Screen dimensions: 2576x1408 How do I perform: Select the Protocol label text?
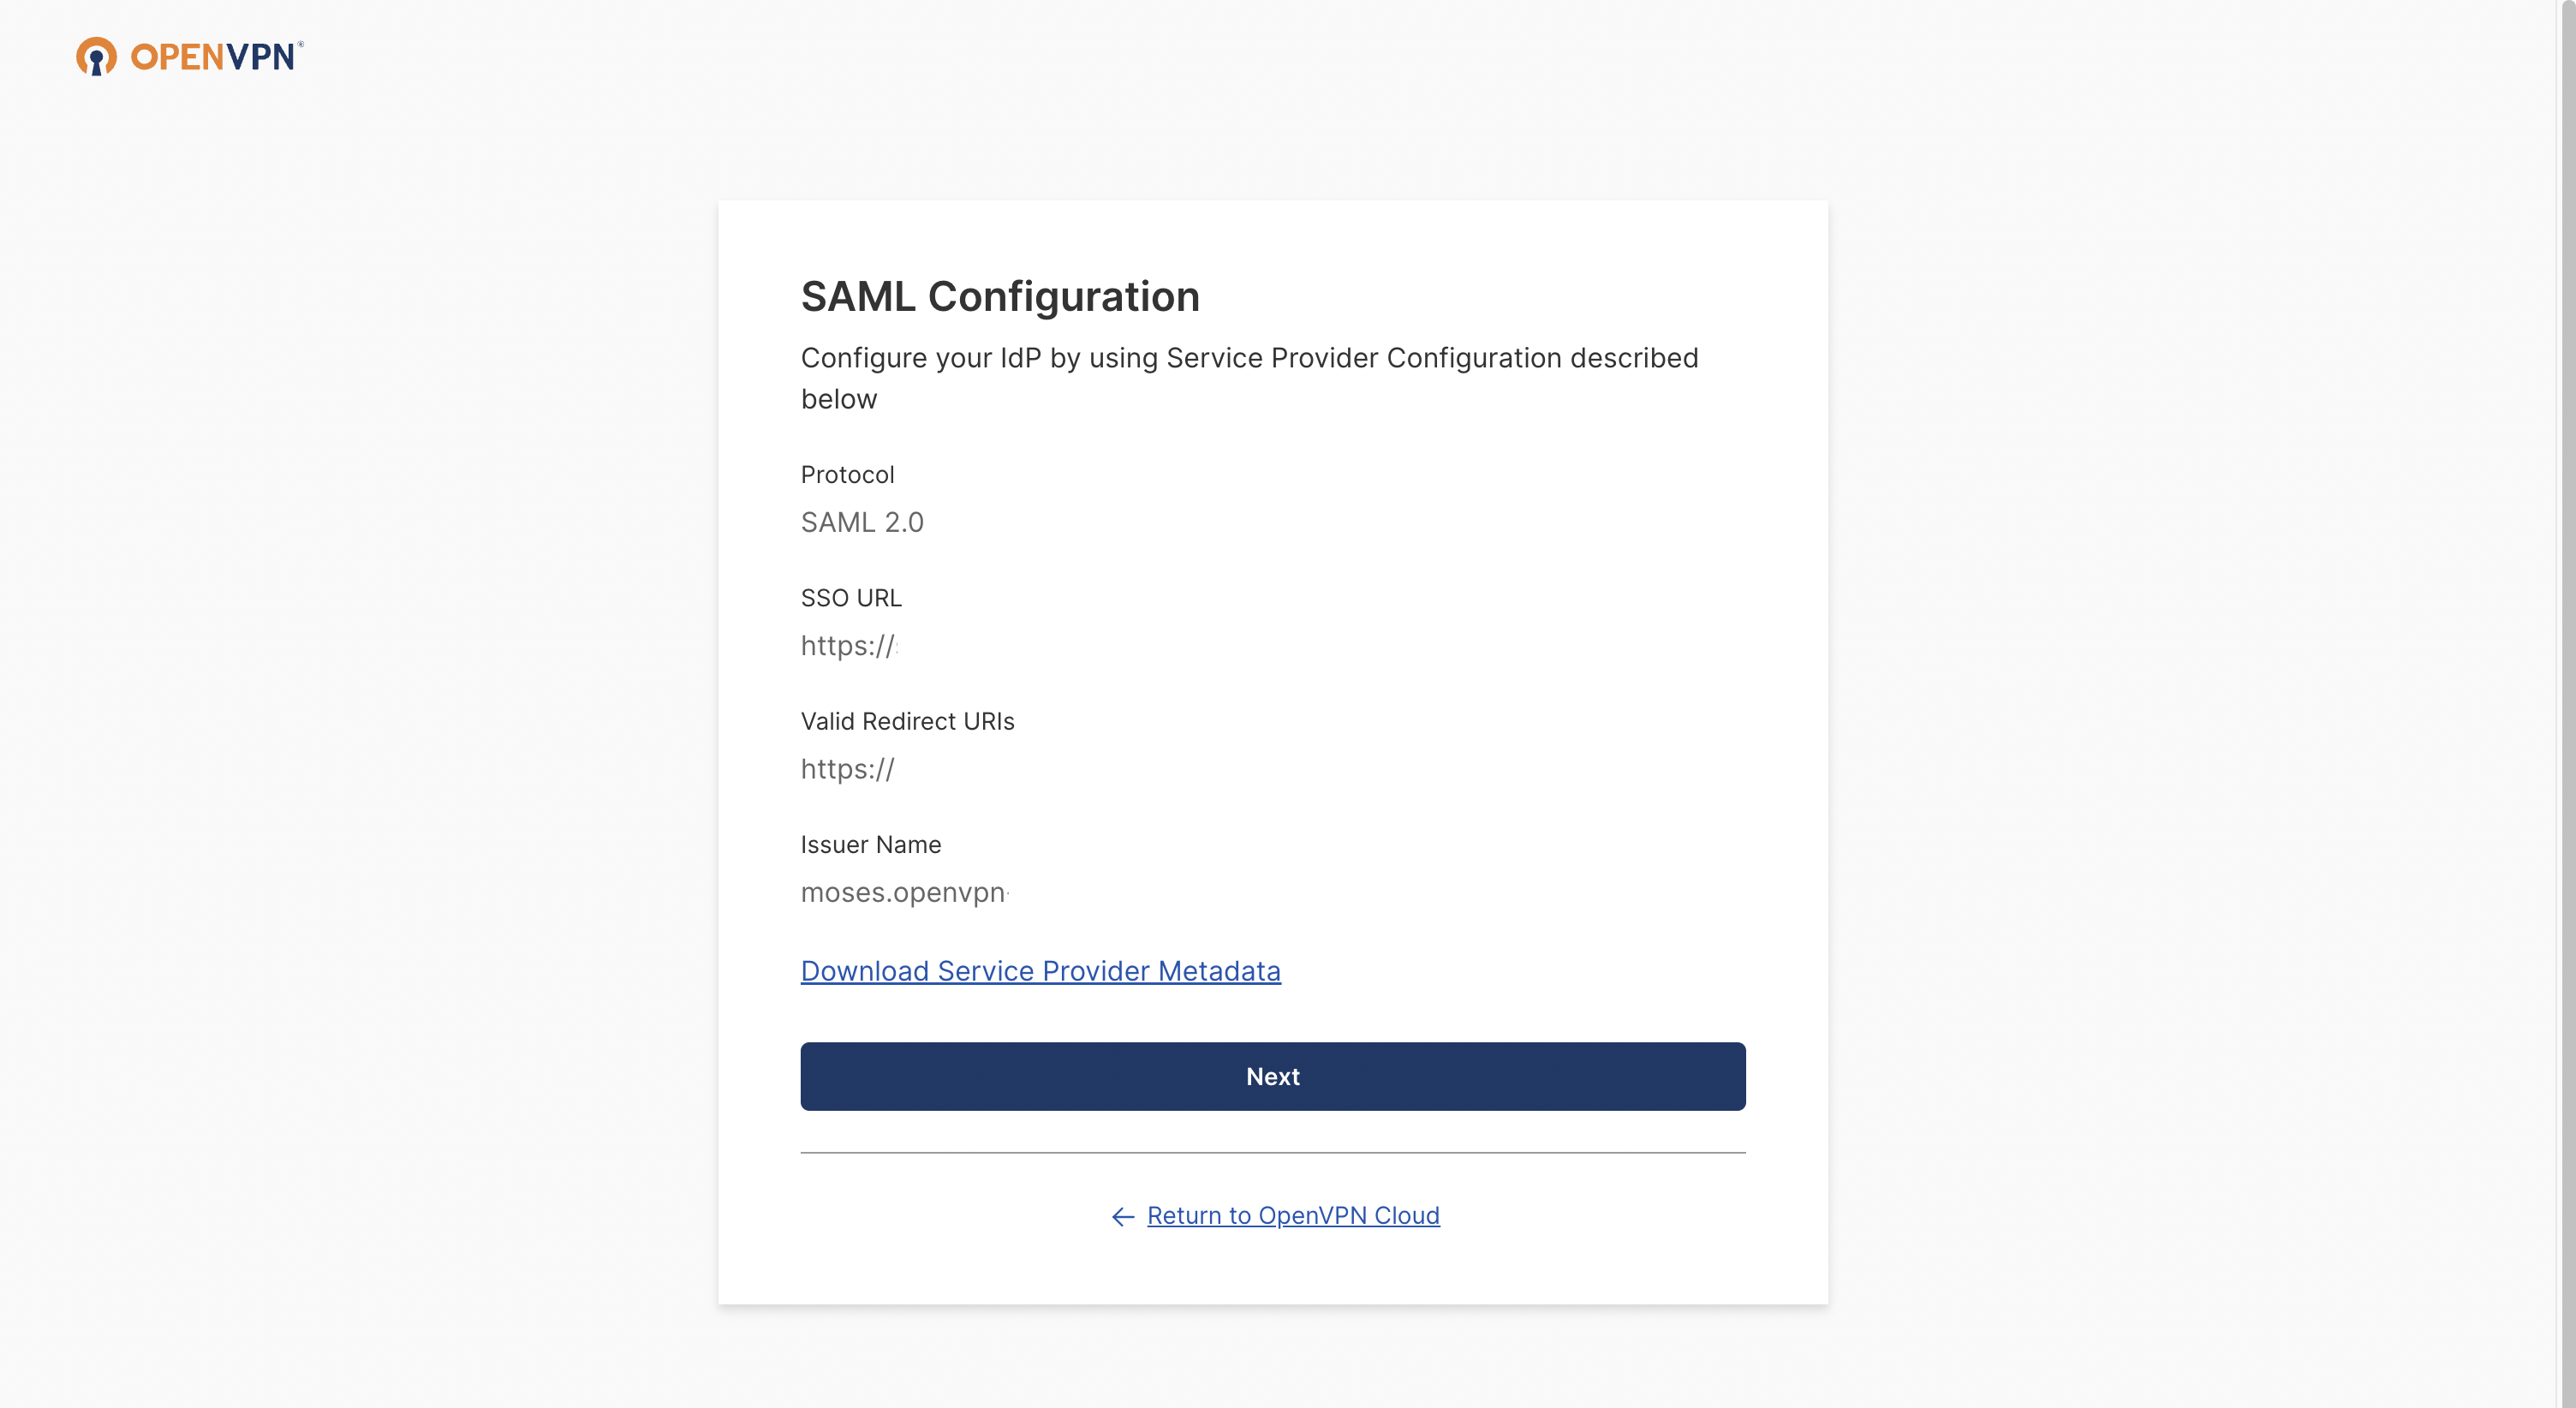(847, 474)
